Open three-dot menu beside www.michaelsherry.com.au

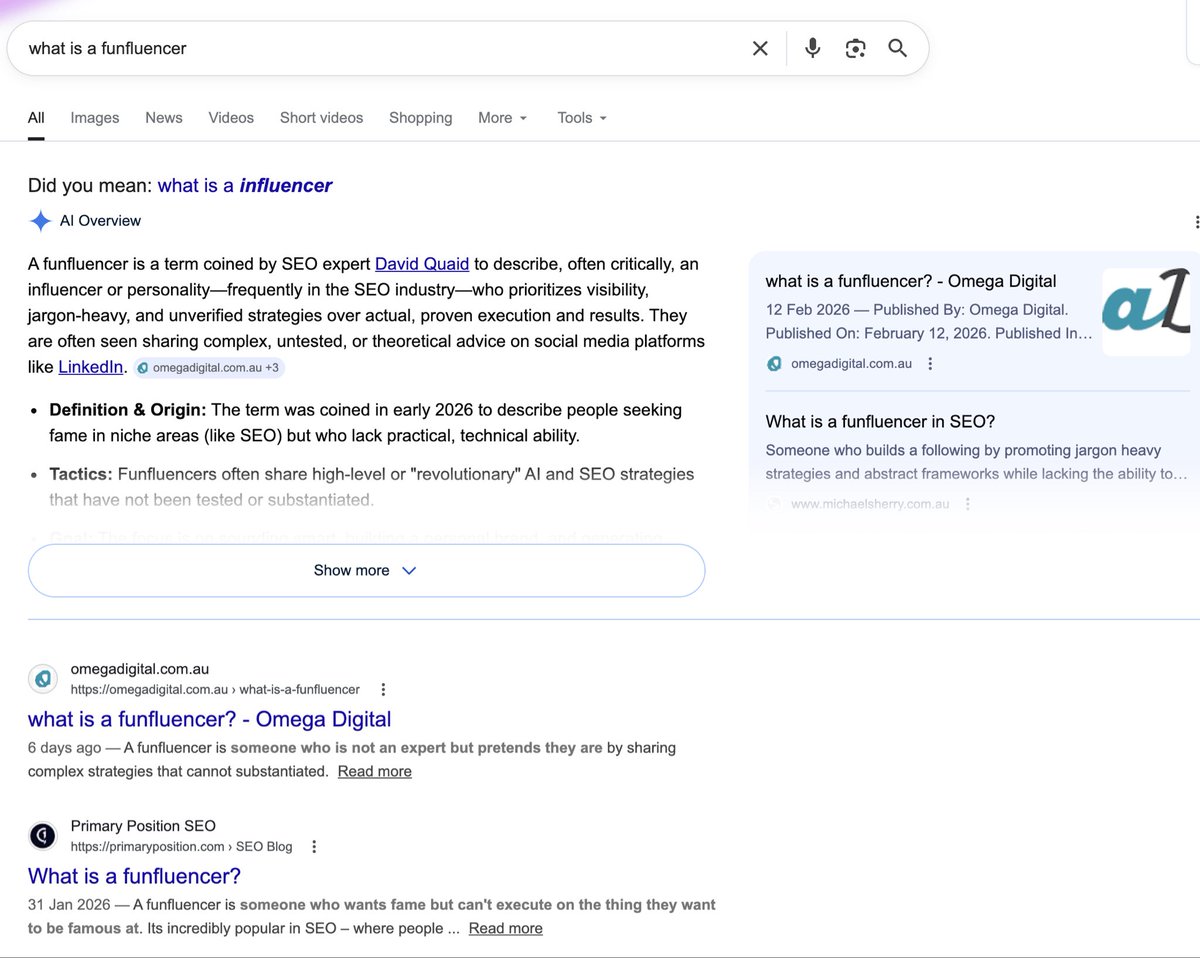click(967, 504)
